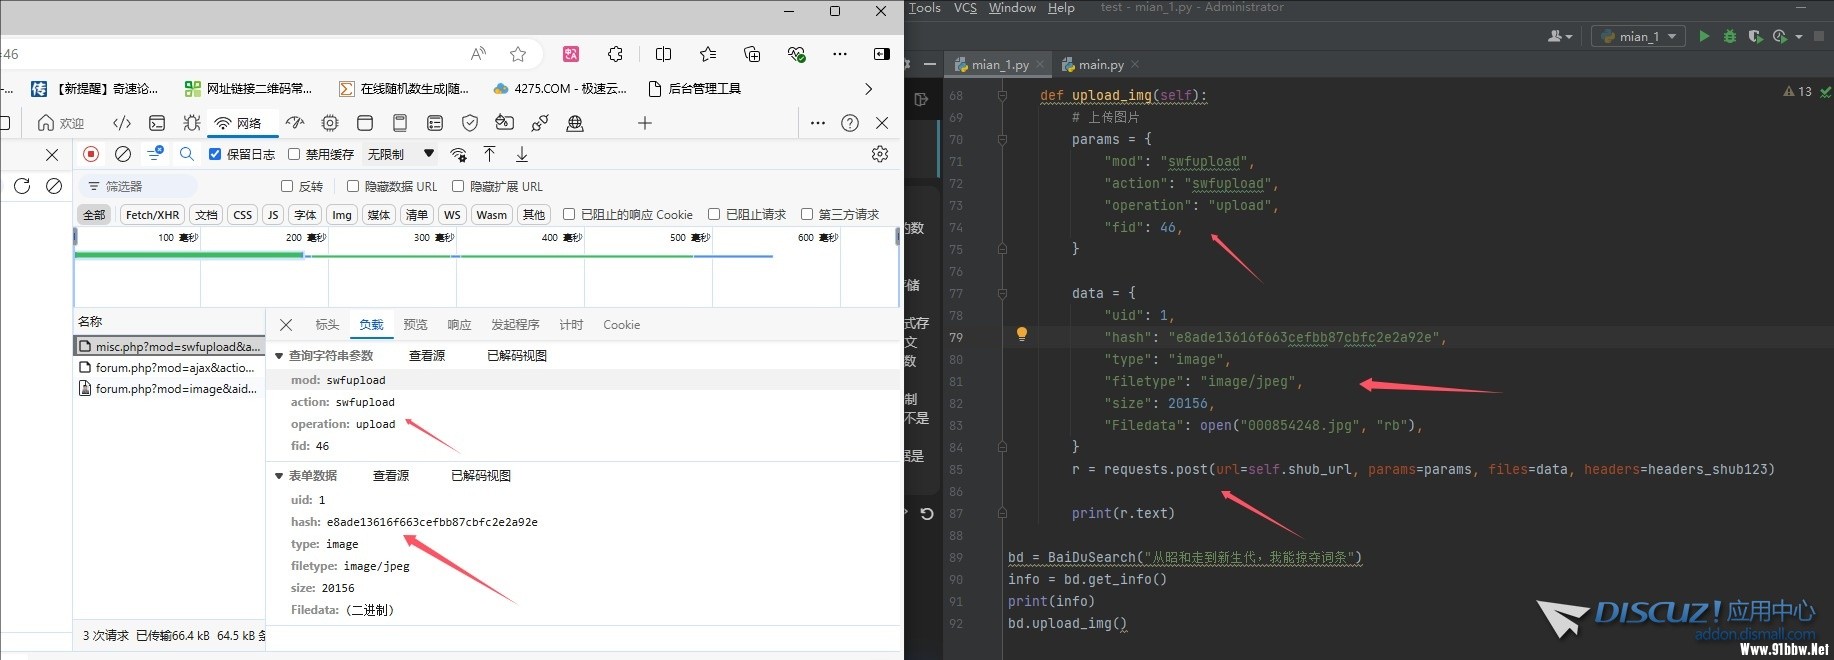Screen dimensions: 1834x660
Task: Clear the network log
Action: [123, 154]
